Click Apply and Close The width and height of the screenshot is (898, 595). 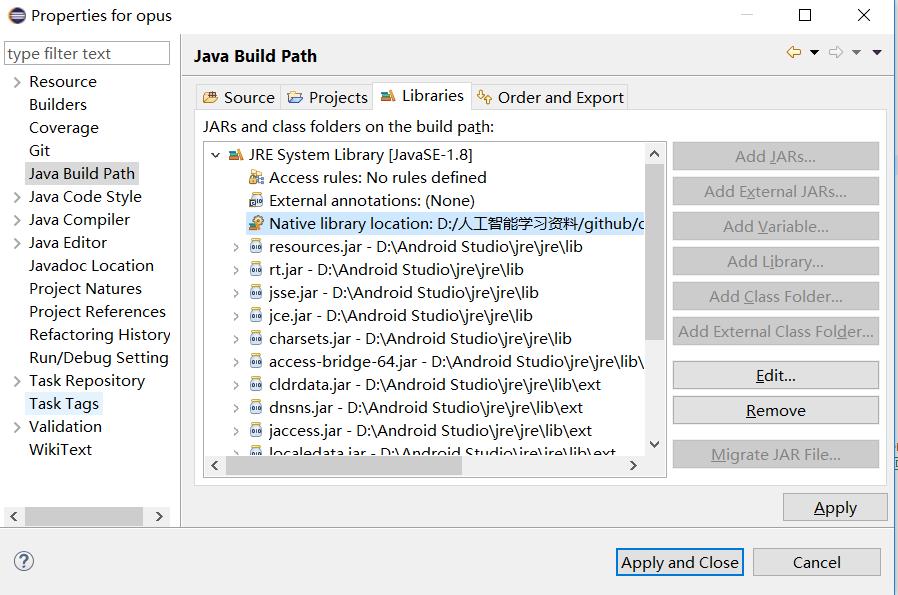pos(680,562)
